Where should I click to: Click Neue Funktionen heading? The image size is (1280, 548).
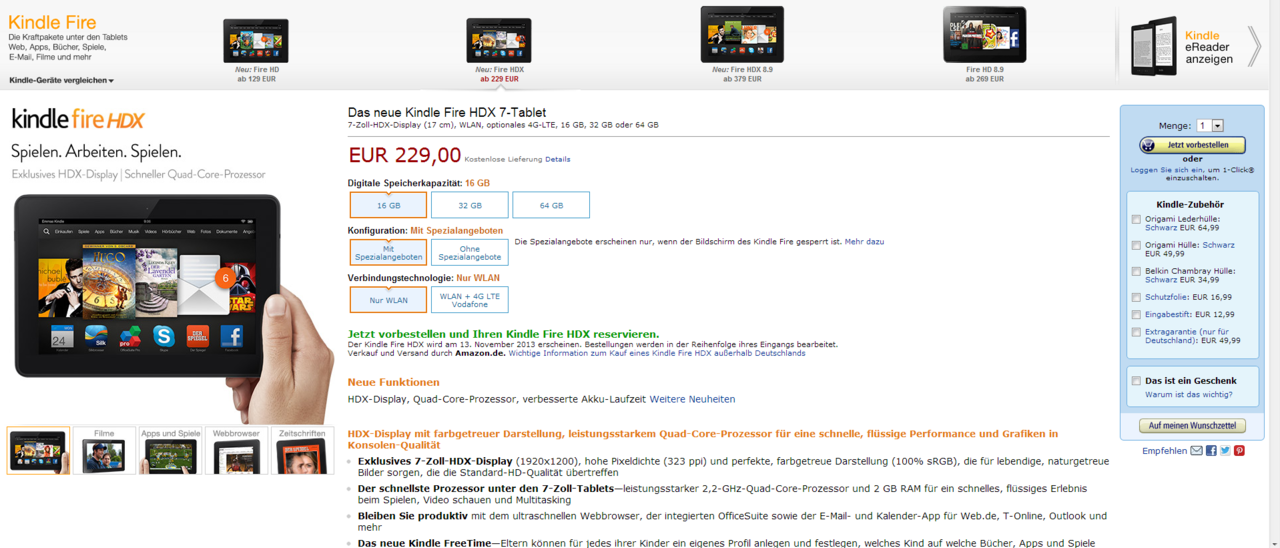click(393, 382)
